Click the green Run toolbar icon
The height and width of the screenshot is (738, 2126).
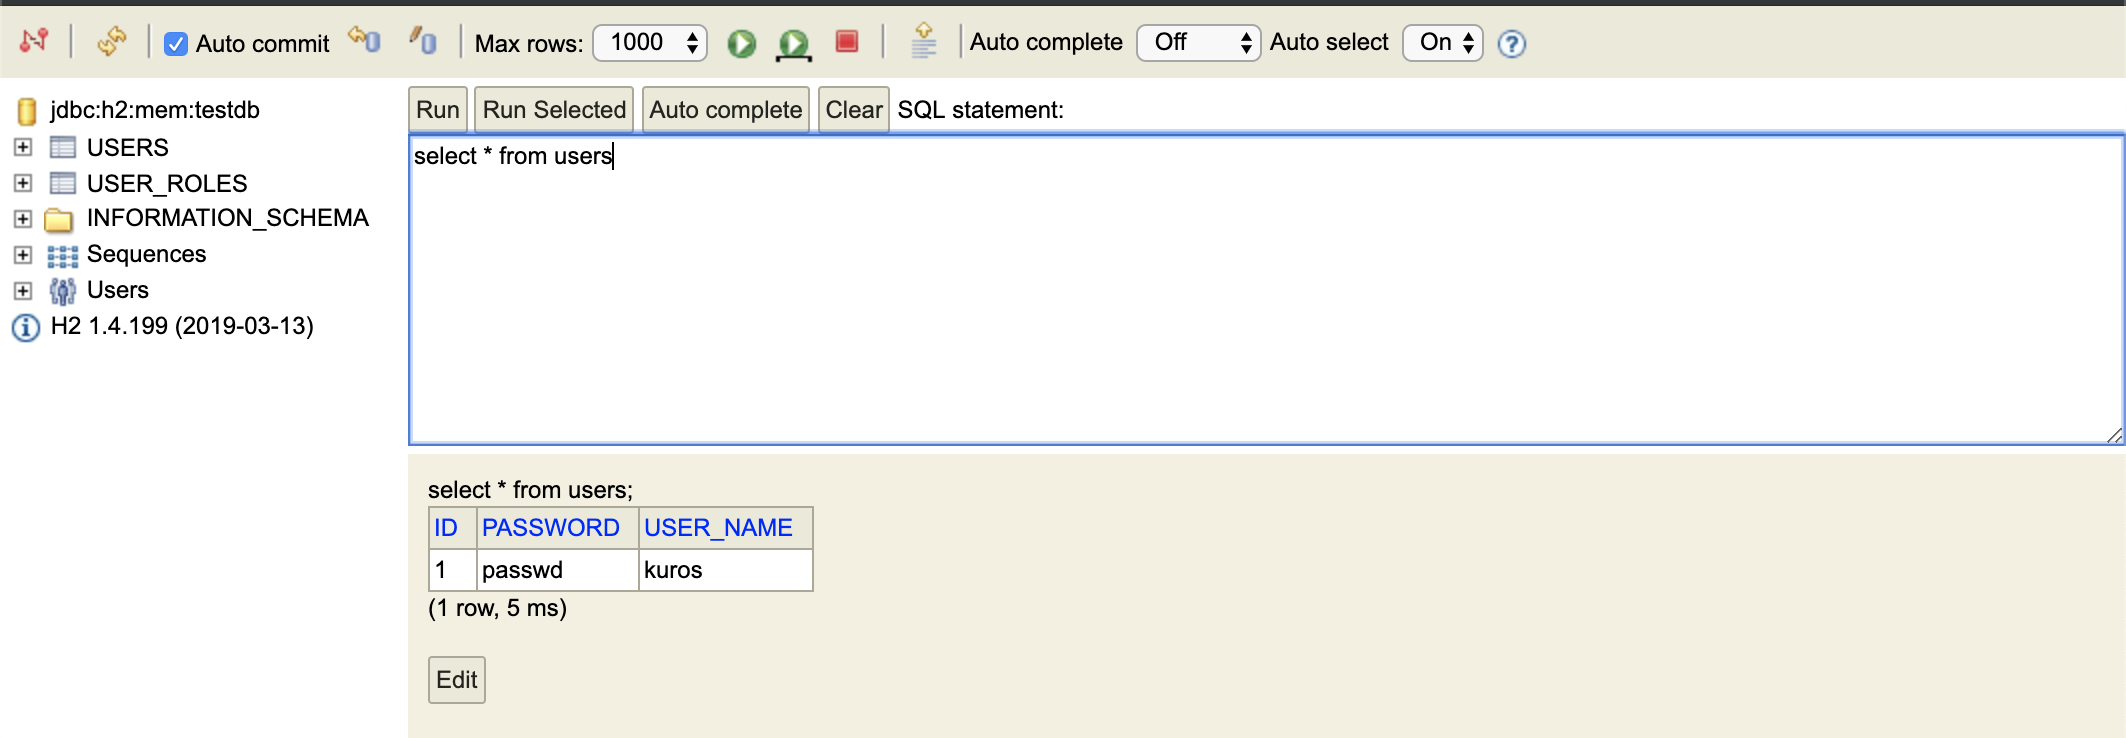coord(741,43)
